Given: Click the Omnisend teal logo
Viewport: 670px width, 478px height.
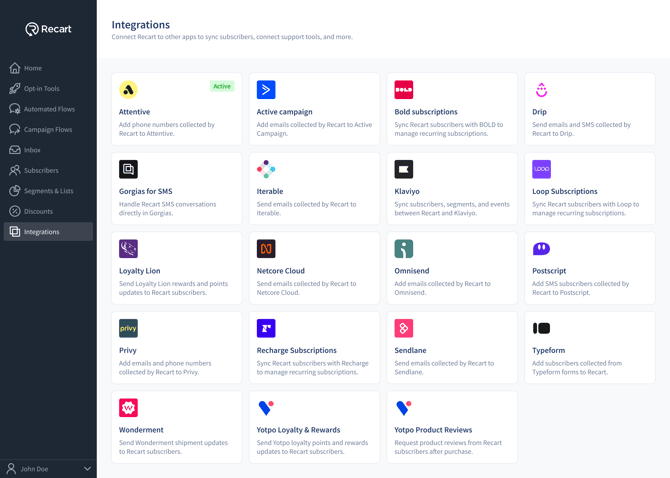Looking at the screenshot, I should (404, 249).
